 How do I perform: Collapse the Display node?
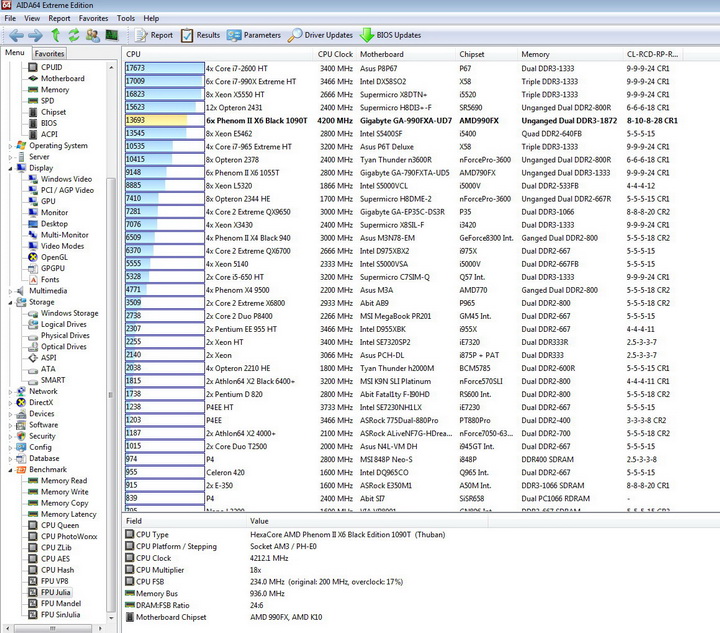pyautogui.click(x=10, y=168)
